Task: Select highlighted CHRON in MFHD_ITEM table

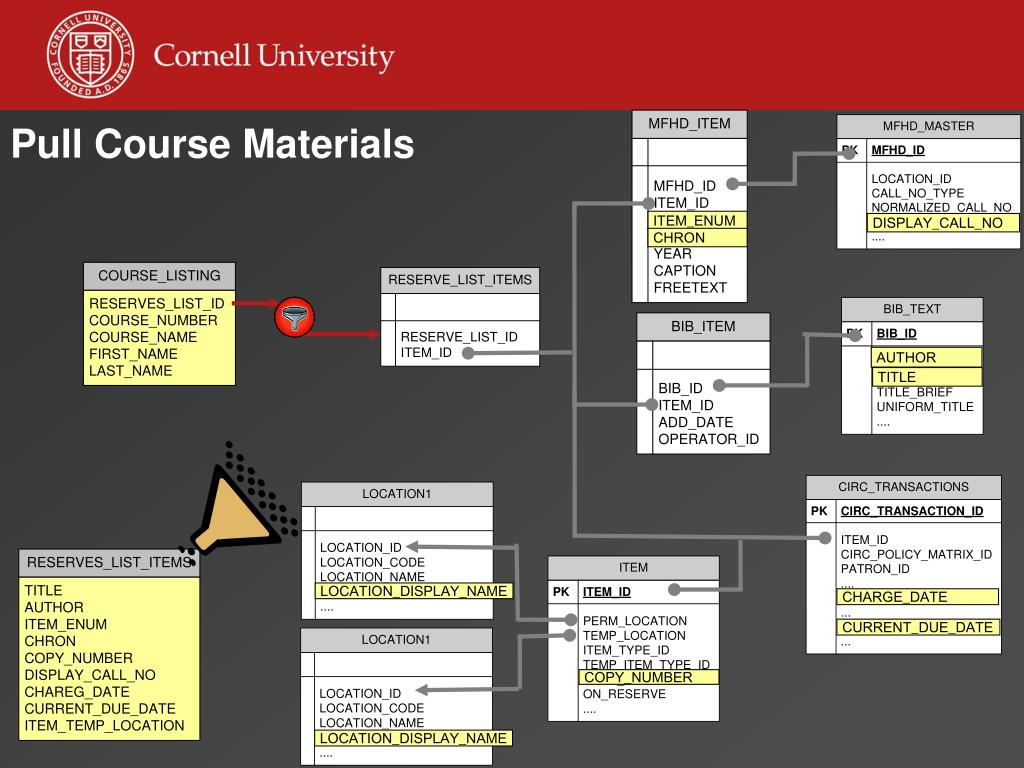Action: pyautogui.click(x=697, y=238)
